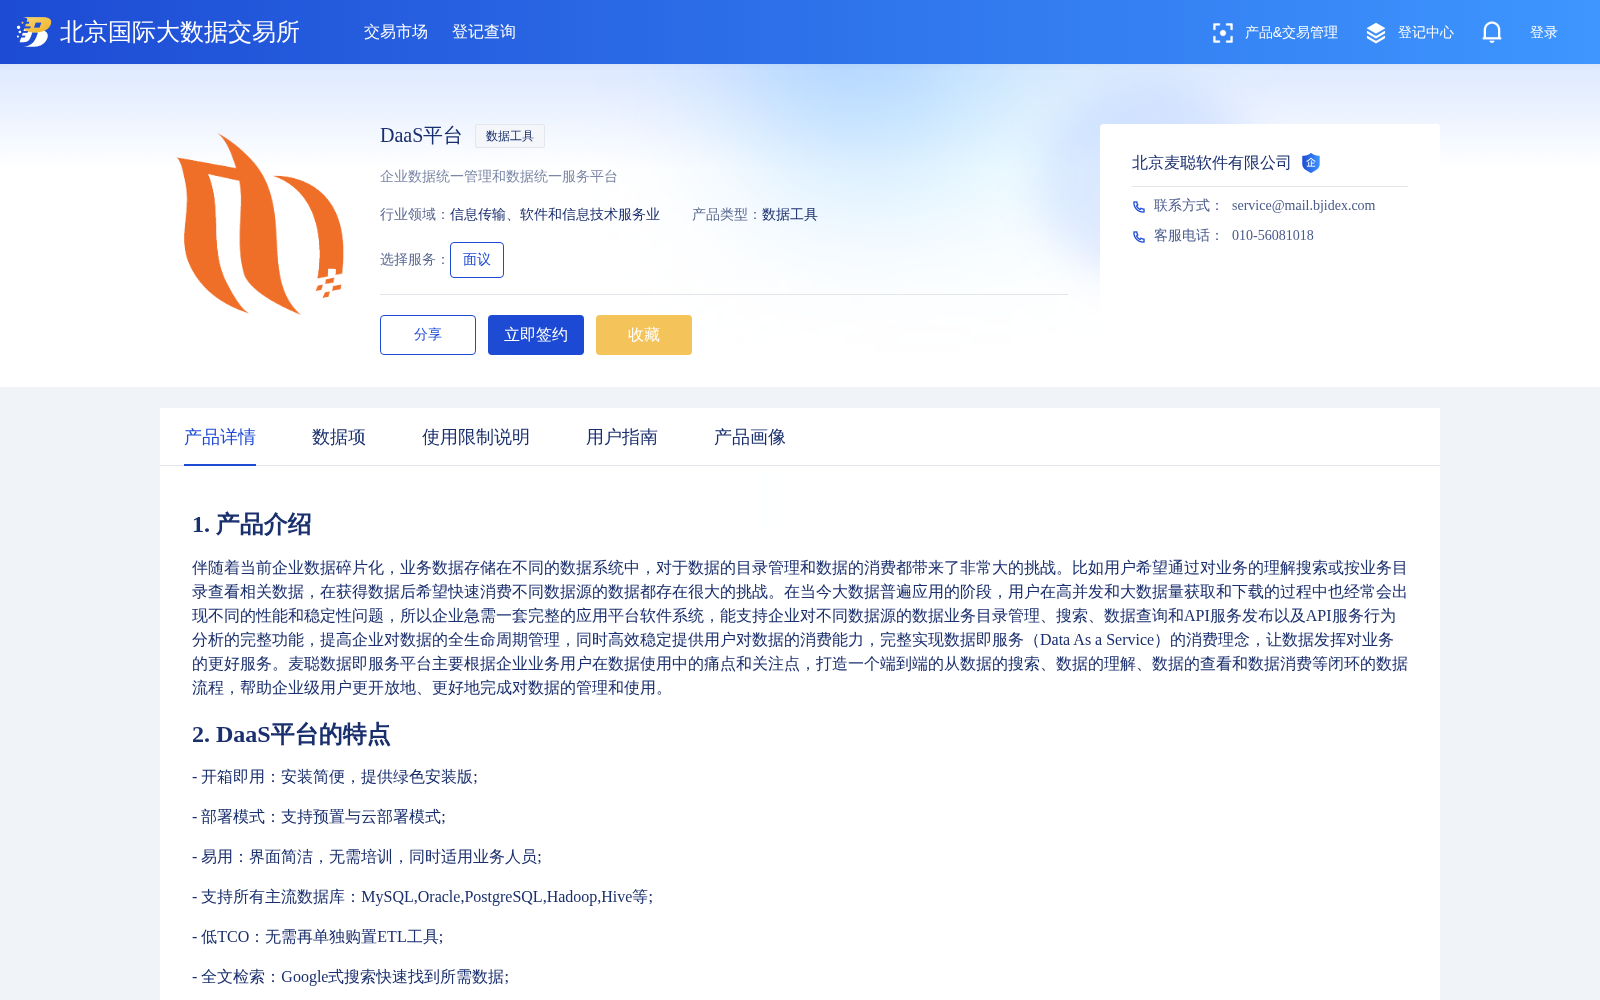Click the line 部署模式：支持预置与云部署模式
Screen dimensions: 1600x1000
(319, 817)
